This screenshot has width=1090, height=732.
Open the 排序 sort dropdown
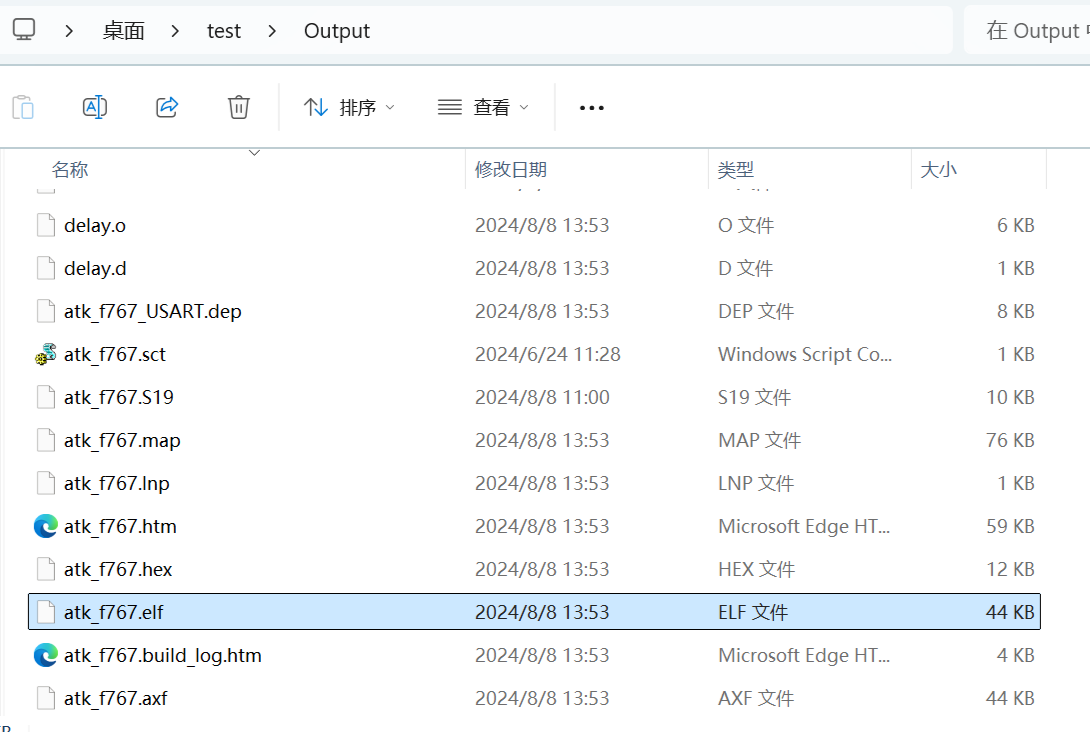(349, 107)
